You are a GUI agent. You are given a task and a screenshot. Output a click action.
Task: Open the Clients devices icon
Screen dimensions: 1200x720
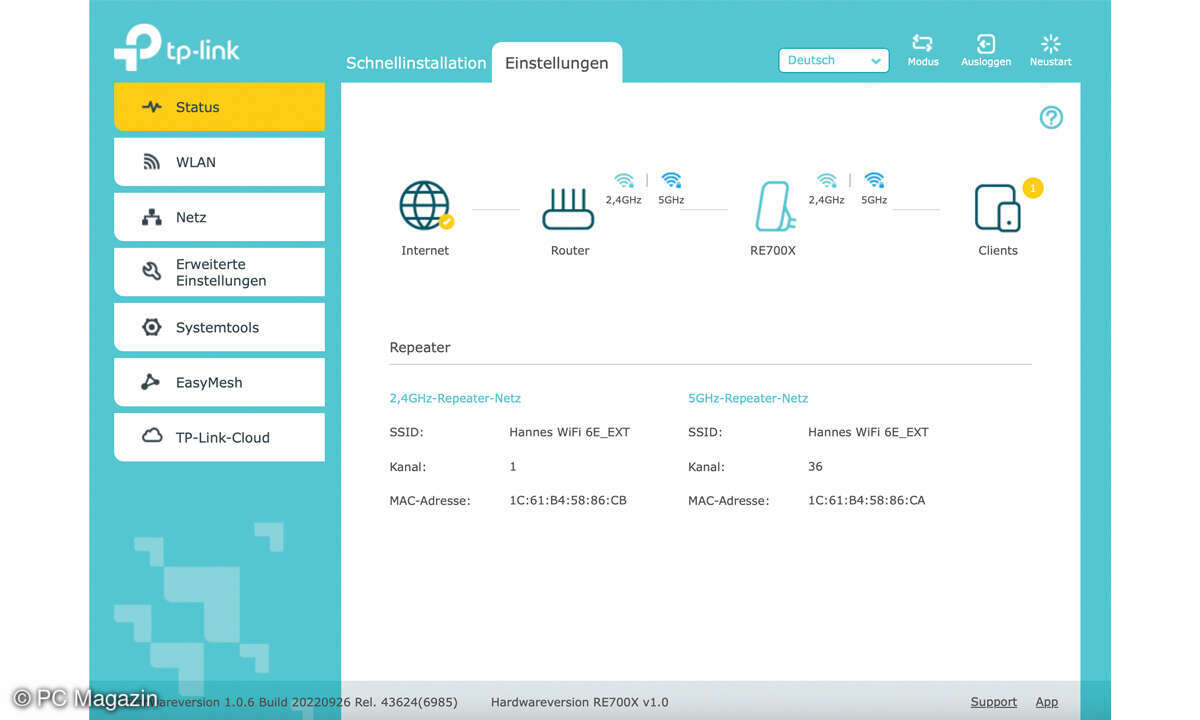[997, 208]
